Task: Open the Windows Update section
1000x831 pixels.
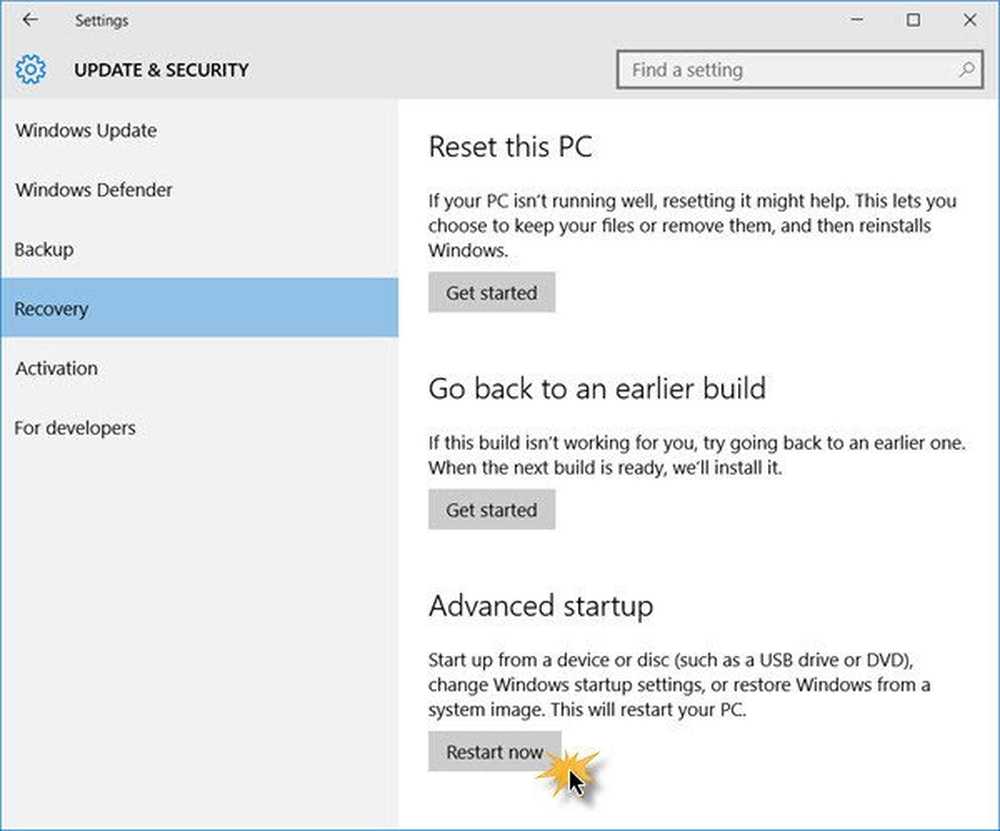Action: coord(86,131)
